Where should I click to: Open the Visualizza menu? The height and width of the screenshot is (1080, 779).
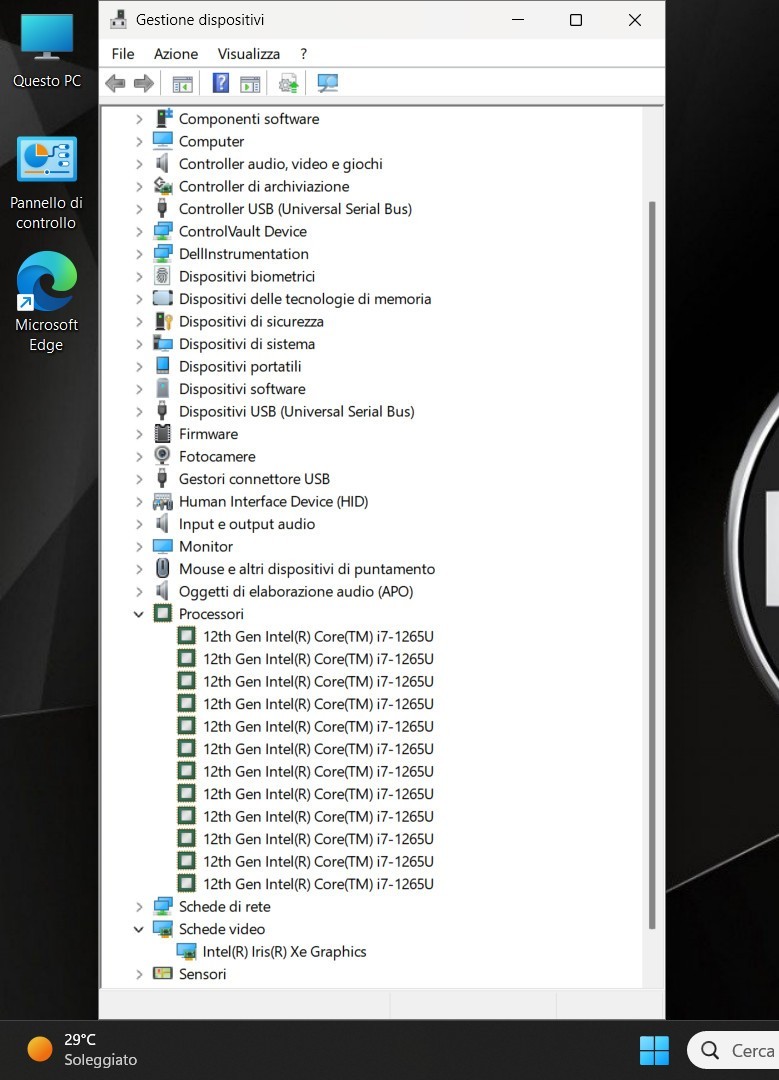(249, 54)
